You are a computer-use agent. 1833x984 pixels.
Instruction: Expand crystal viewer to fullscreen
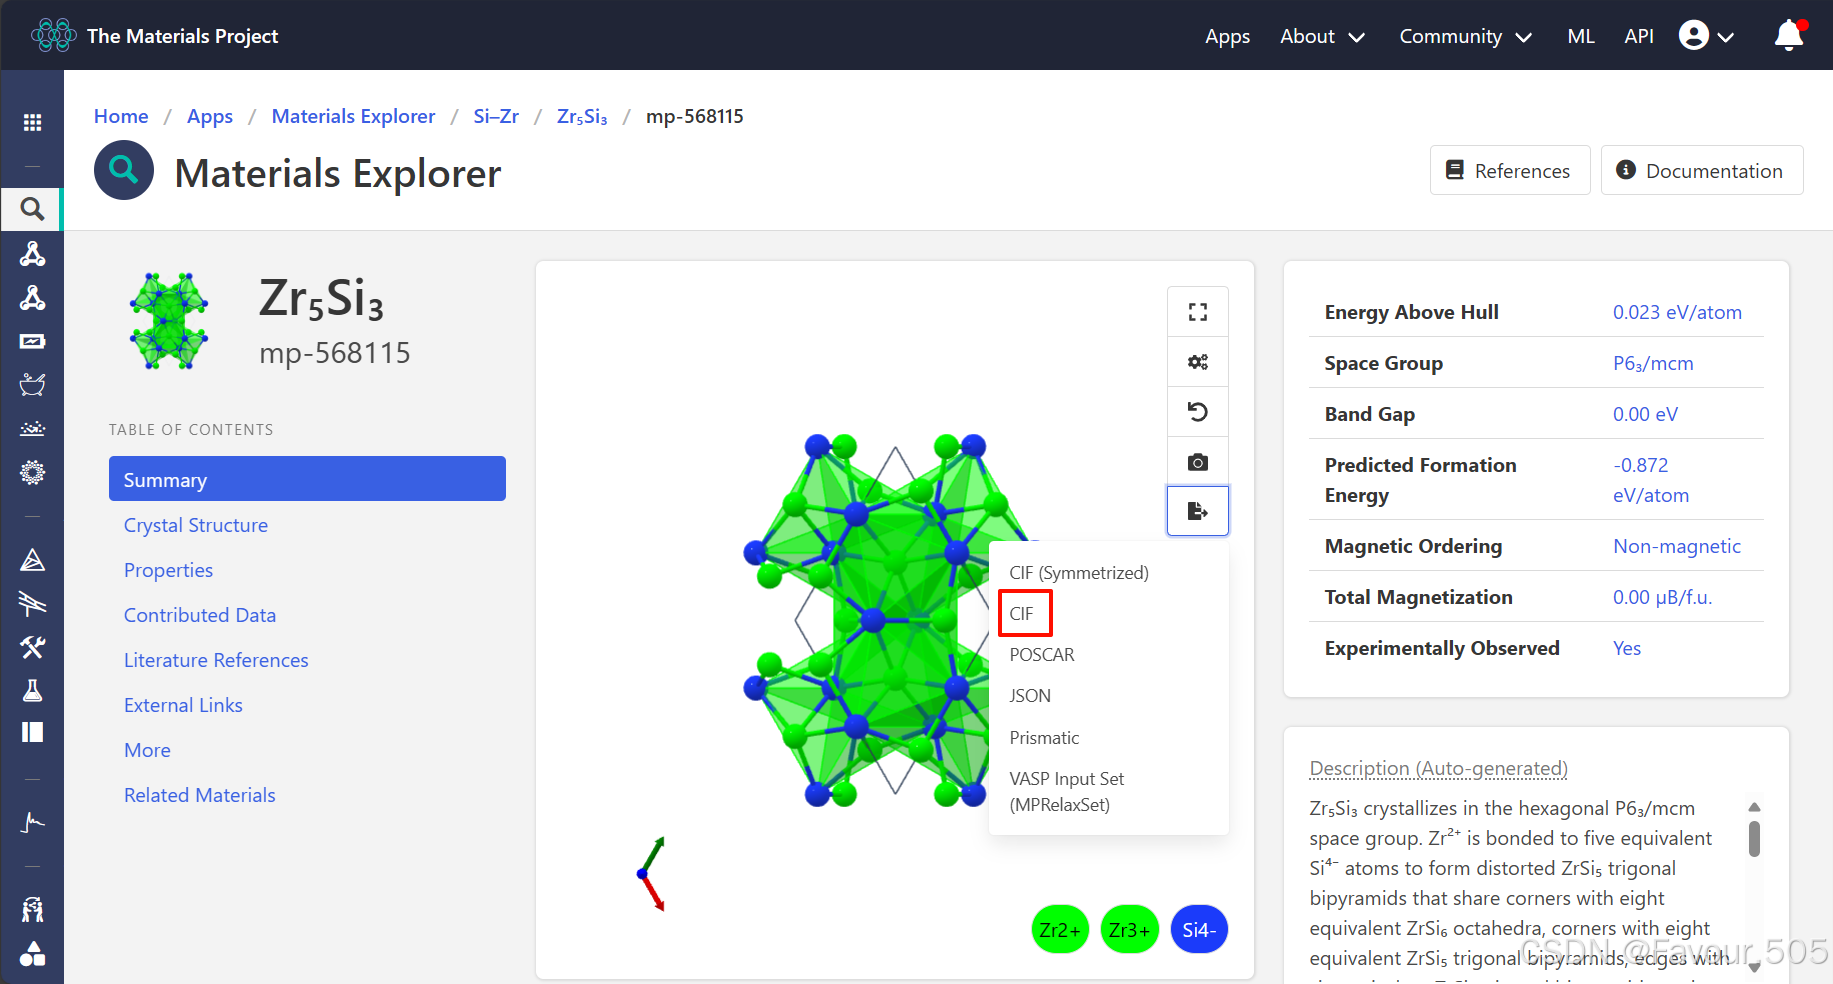[x=1198, y=312]
